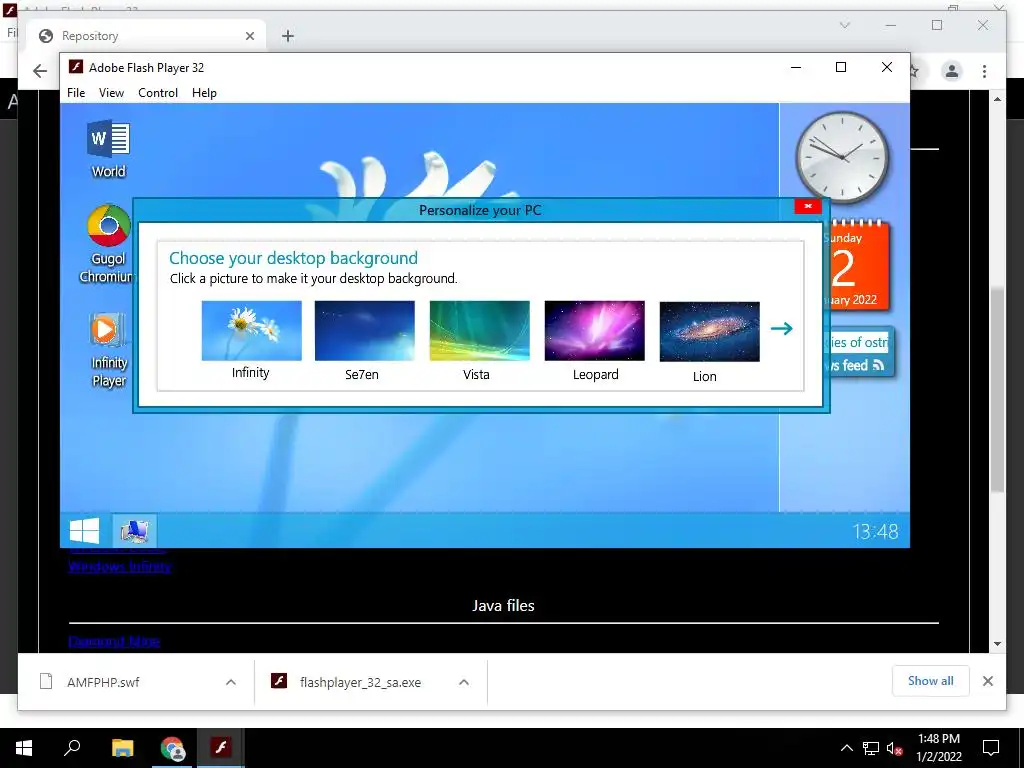Open the notification center icon

(991, 748)
